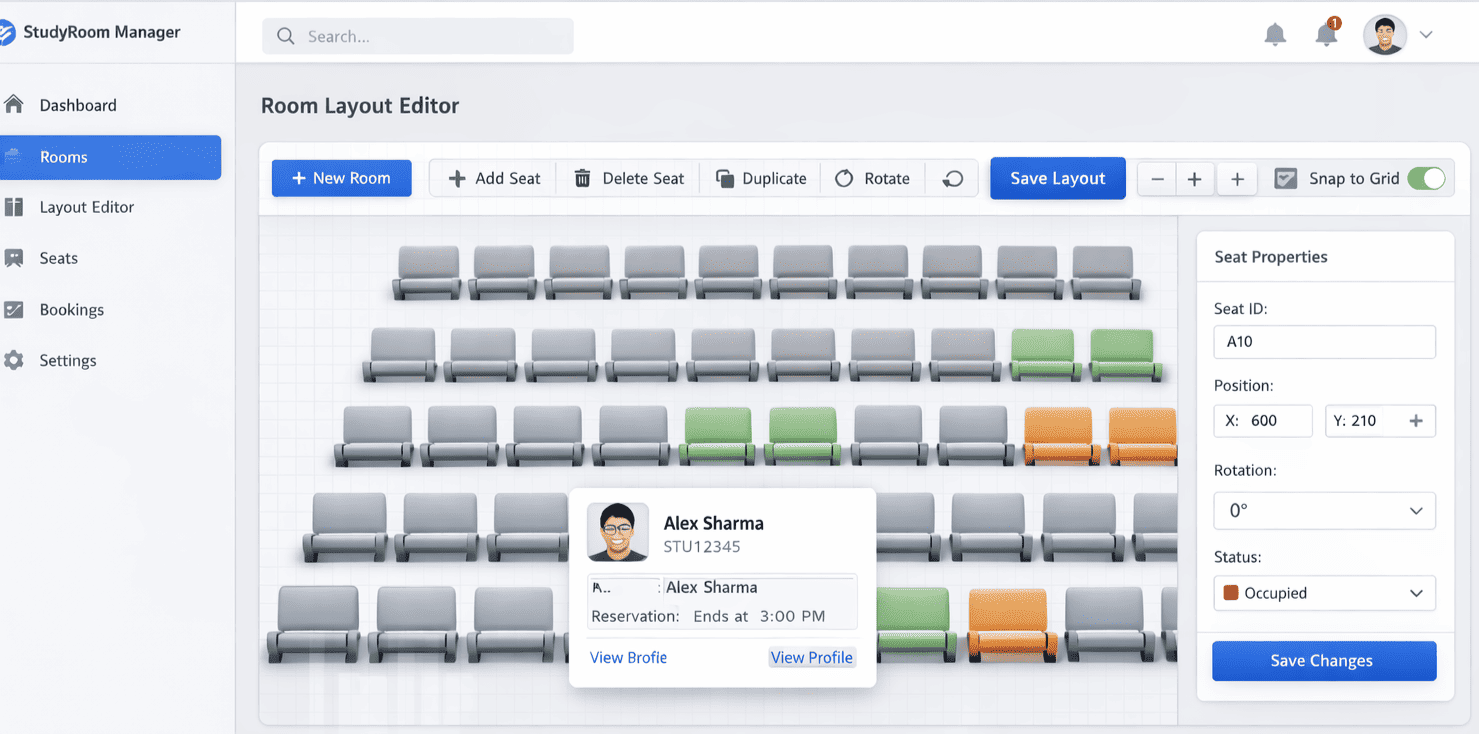Click the magnifier icon in search bar
1479x734 pixels.
coord(286,36)
